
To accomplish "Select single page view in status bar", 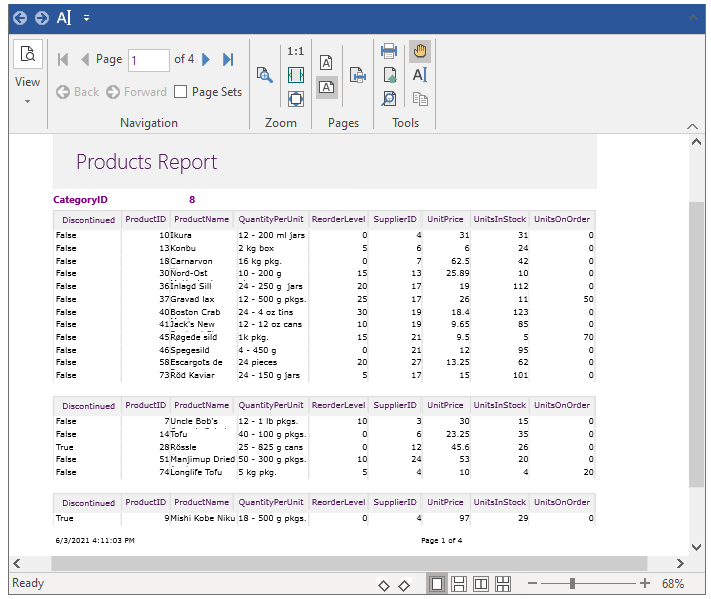I will (437, 584).
